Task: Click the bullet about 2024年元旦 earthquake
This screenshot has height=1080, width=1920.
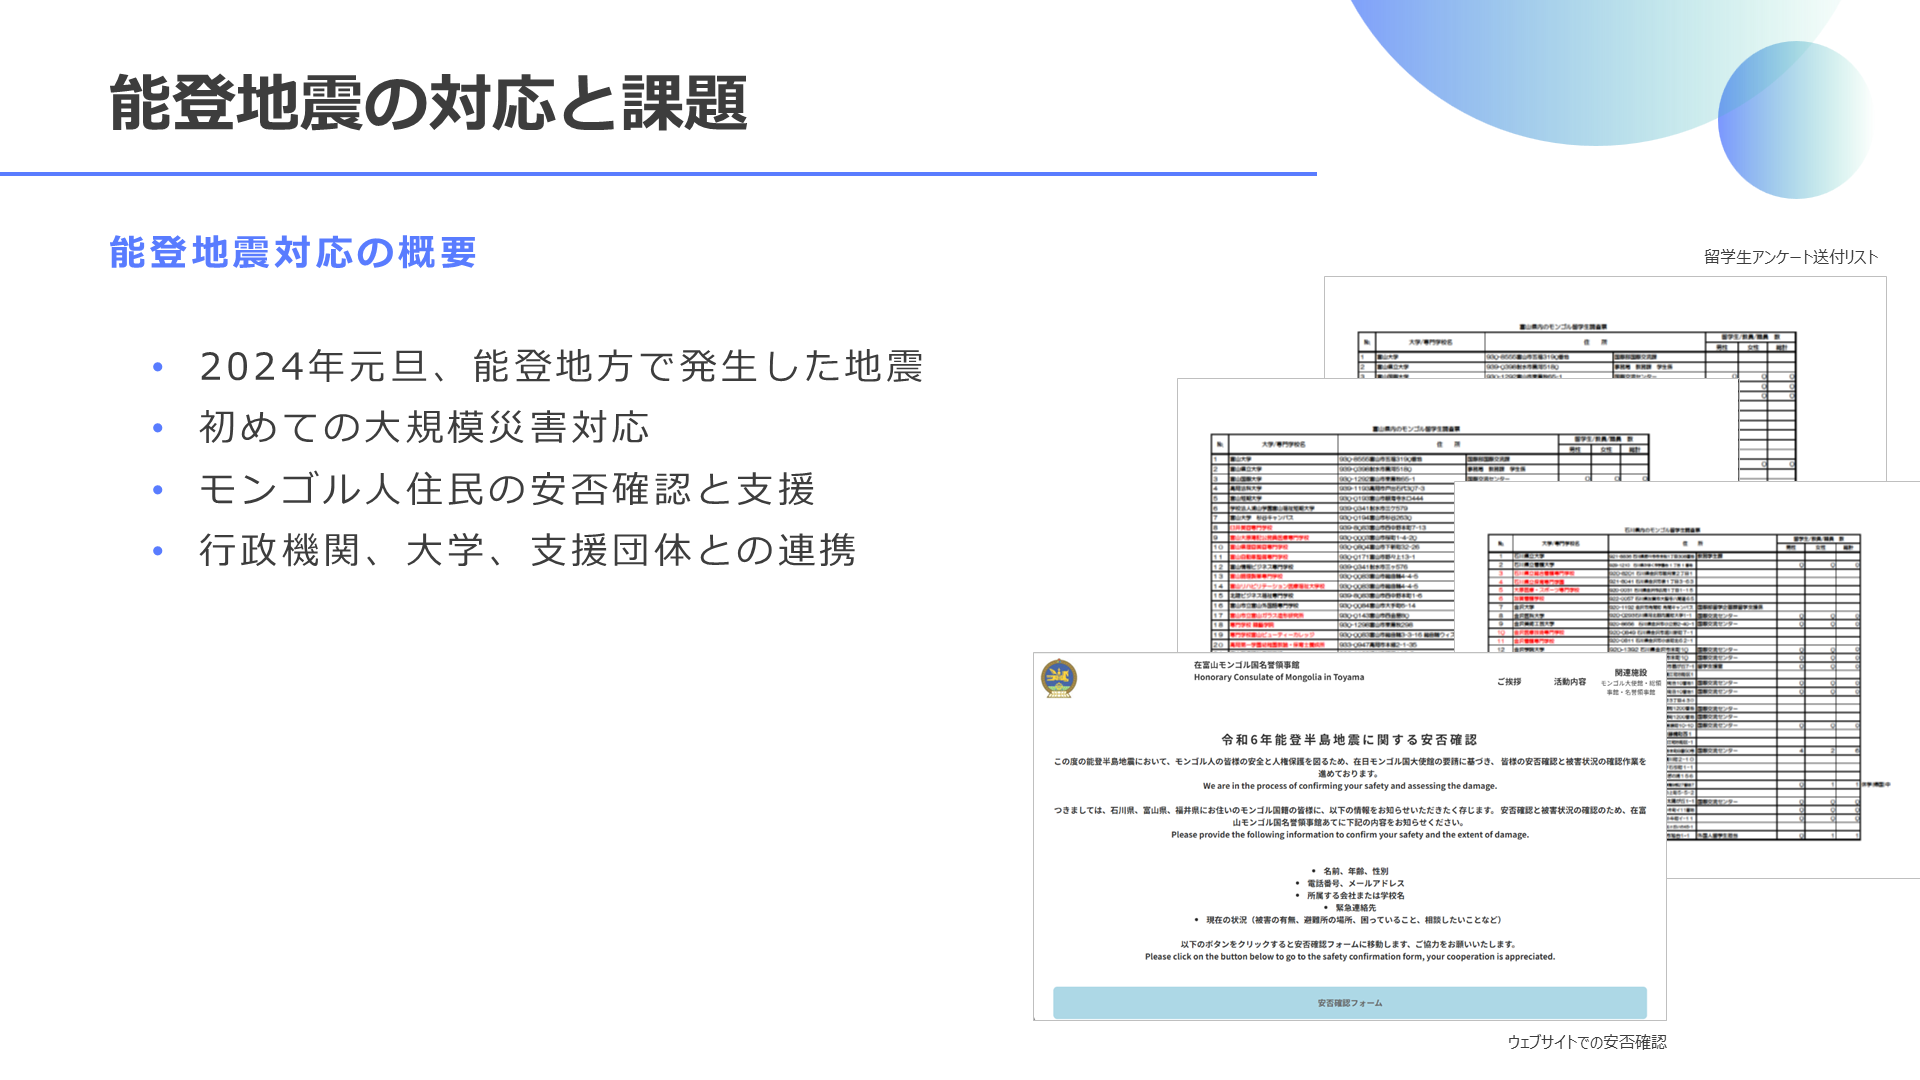Action: tap(560, 367)
